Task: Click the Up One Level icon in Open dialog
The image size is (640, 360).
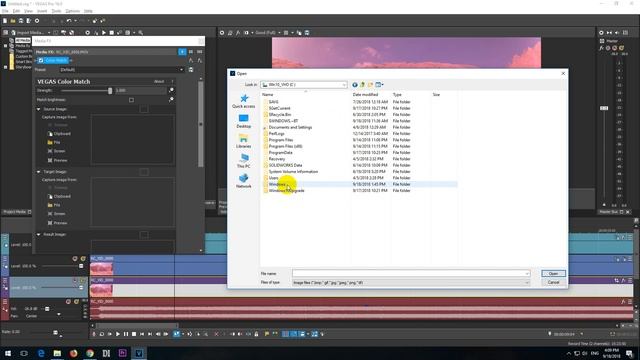Action: tap(362, 85)
